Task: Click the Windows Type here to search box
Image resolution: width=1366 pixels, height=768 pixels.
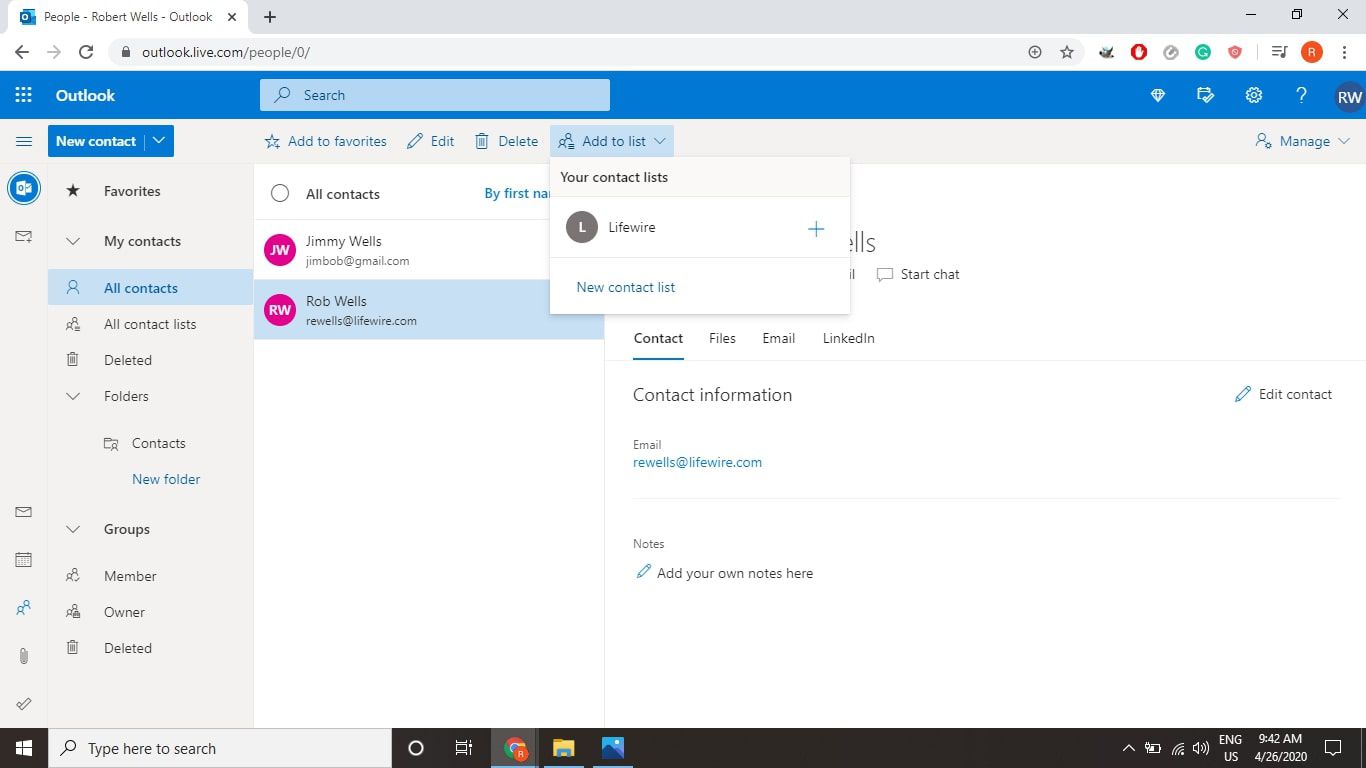Action: tap(220, 748)
